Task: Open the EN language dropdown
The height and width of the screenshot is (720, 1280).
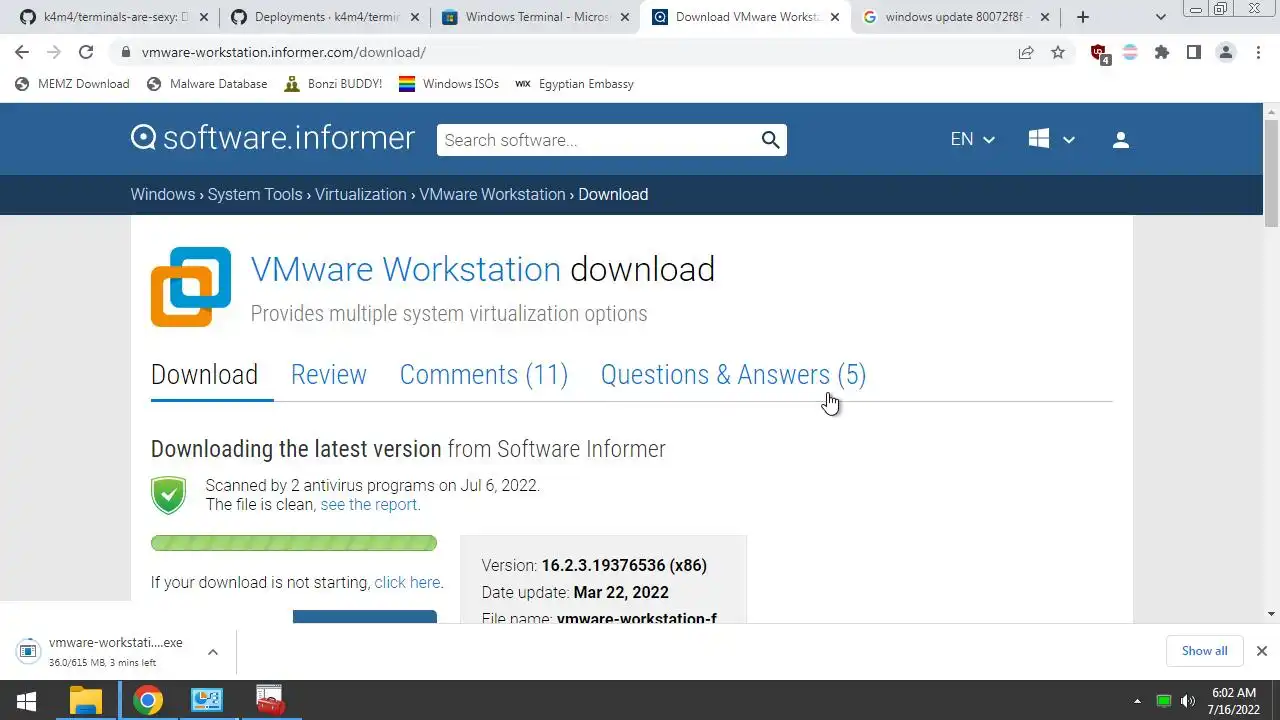Action: [973, 140]
